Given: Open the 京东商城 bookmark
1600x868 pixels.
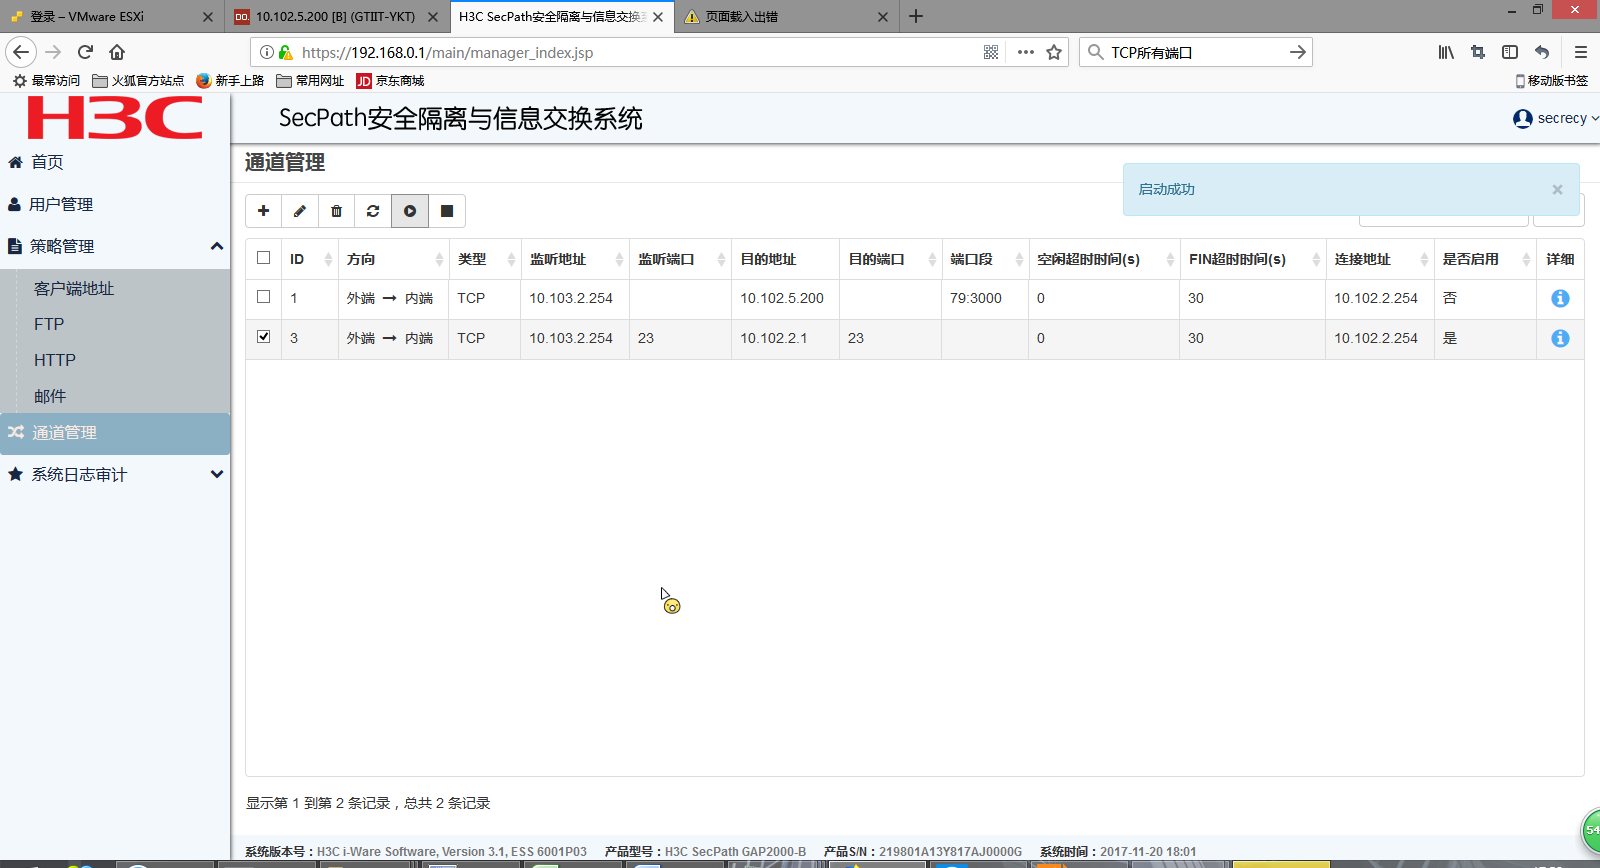Looking at the screenshot, I should (390, 81).
